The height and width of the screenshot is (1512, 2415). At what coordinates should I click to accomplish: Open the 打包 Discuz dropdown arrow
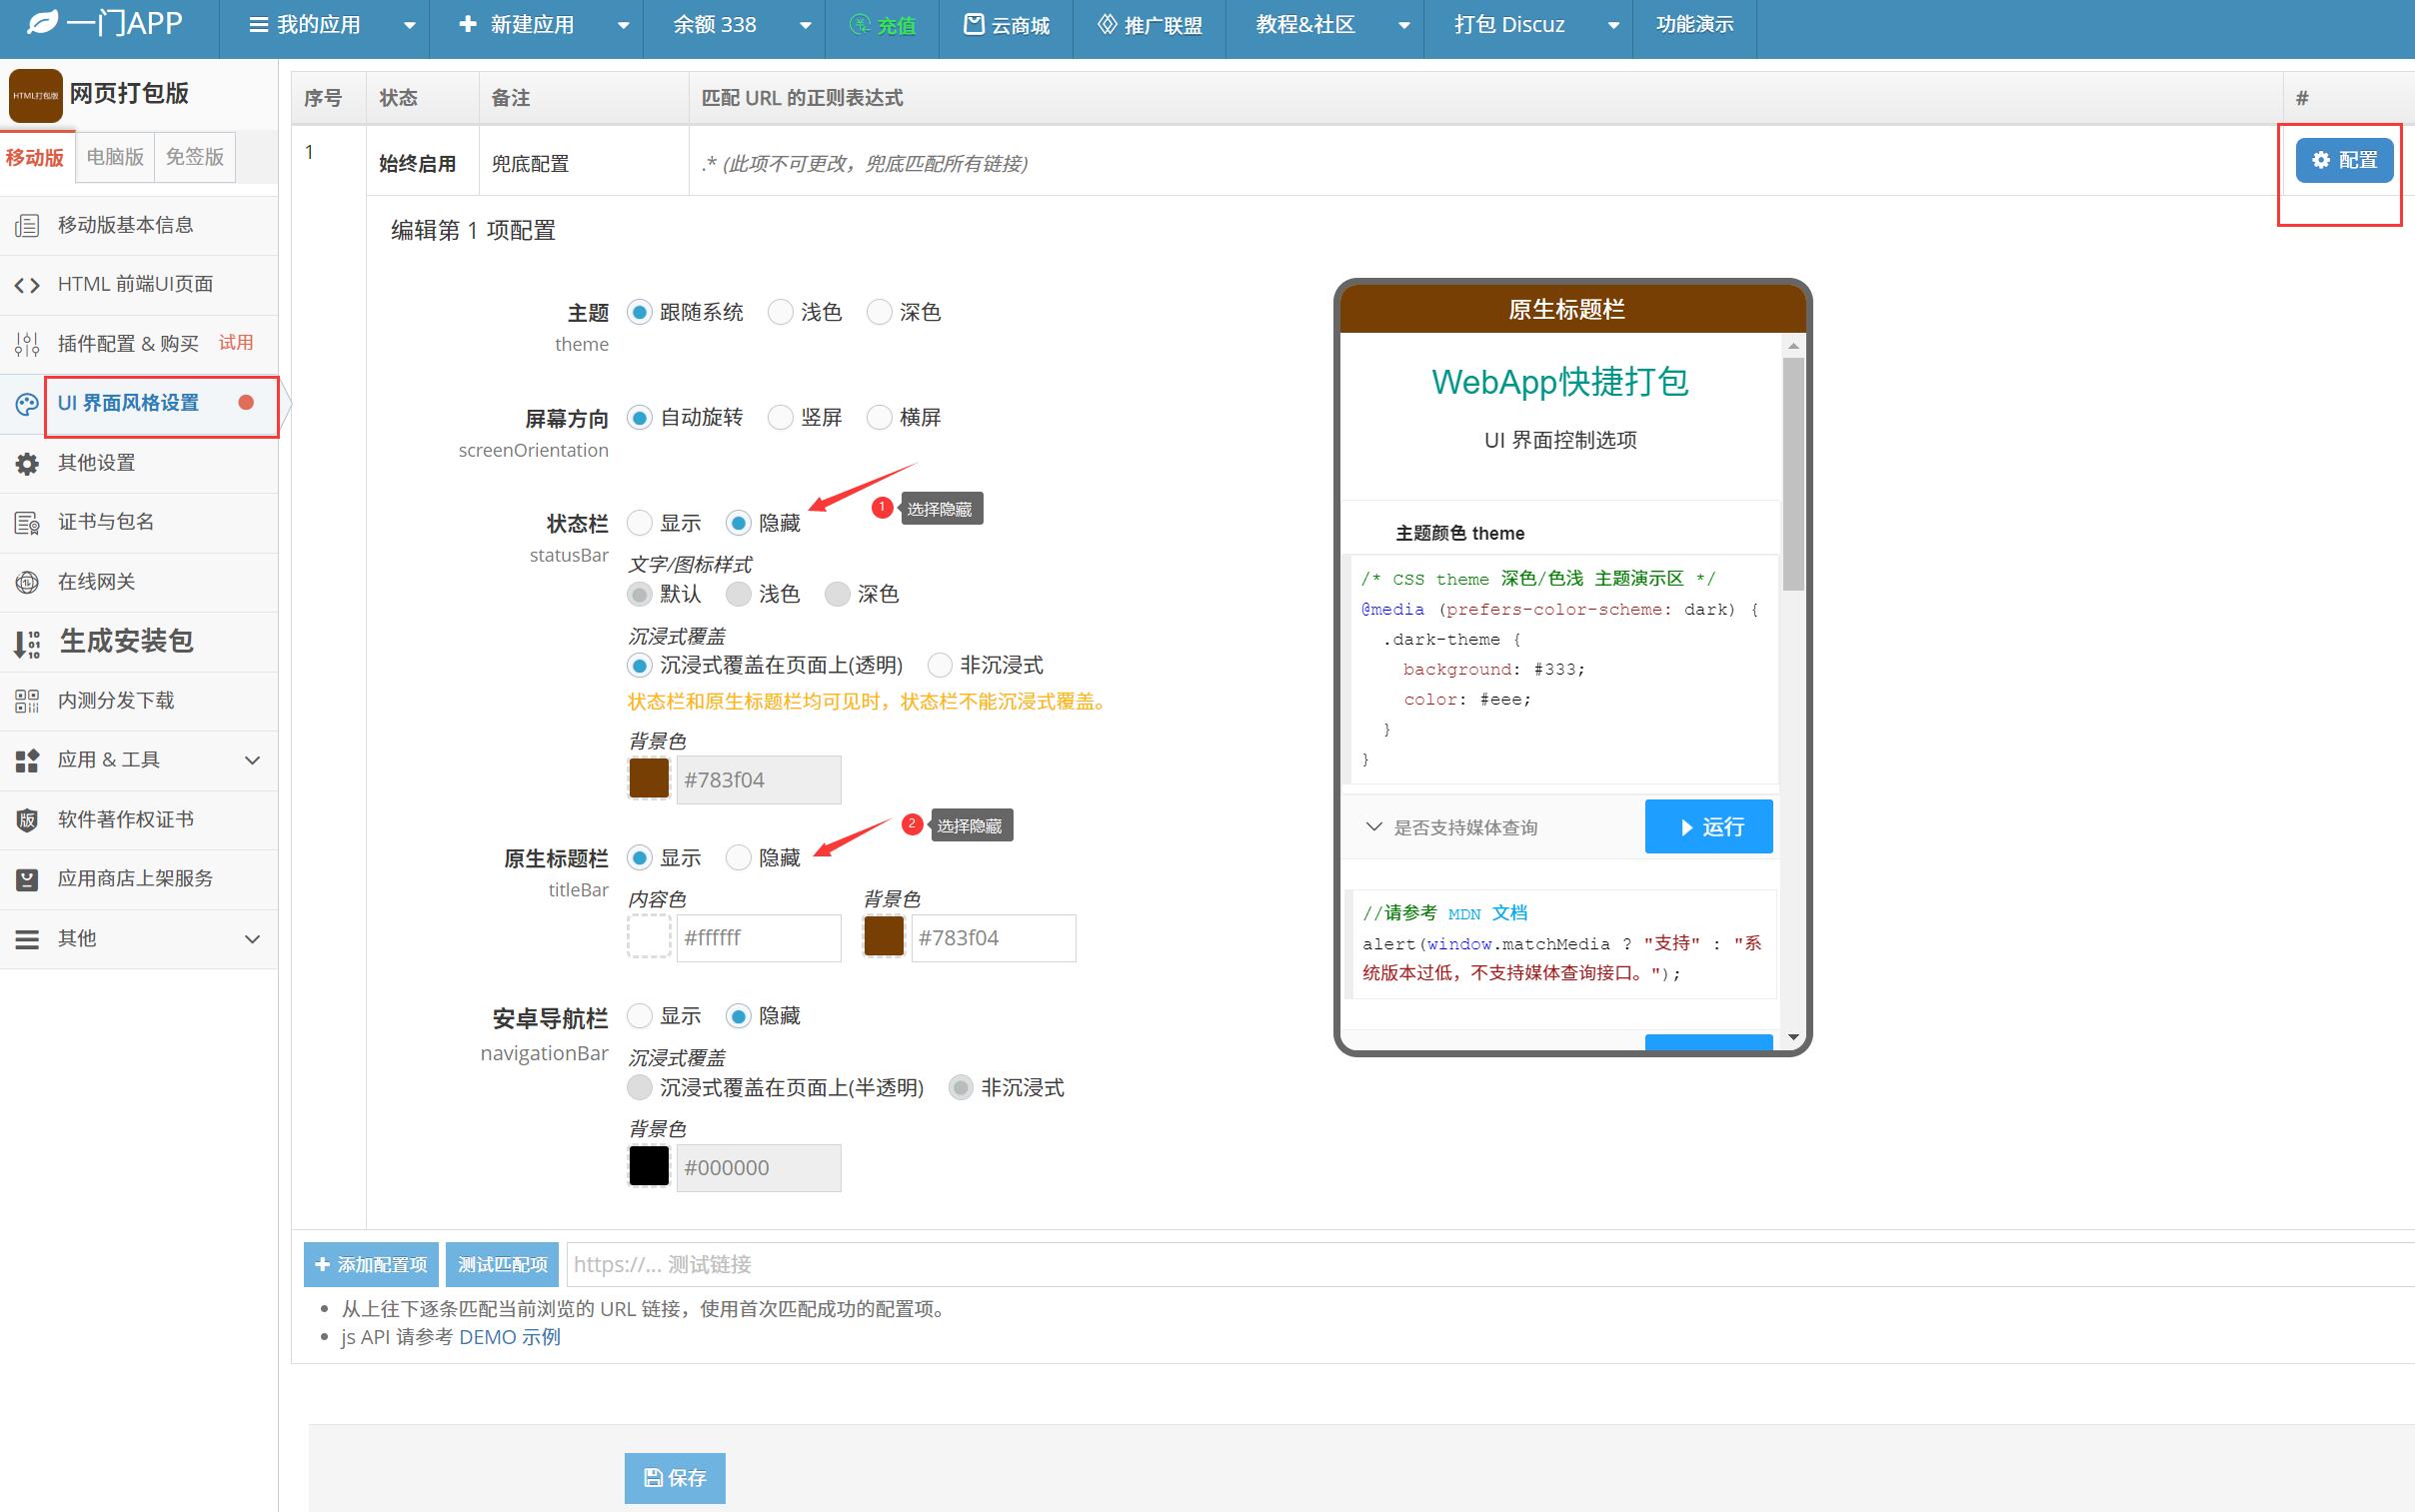pos(1612,26)
